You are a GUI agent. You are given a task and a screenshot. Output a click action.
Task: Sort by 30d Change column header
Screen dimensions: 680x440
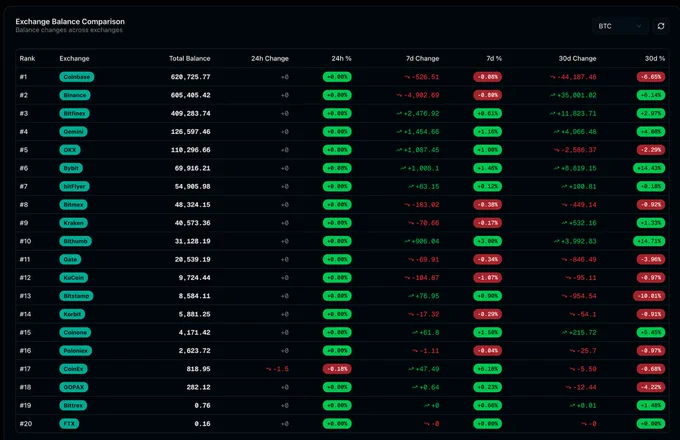point(577,59)
